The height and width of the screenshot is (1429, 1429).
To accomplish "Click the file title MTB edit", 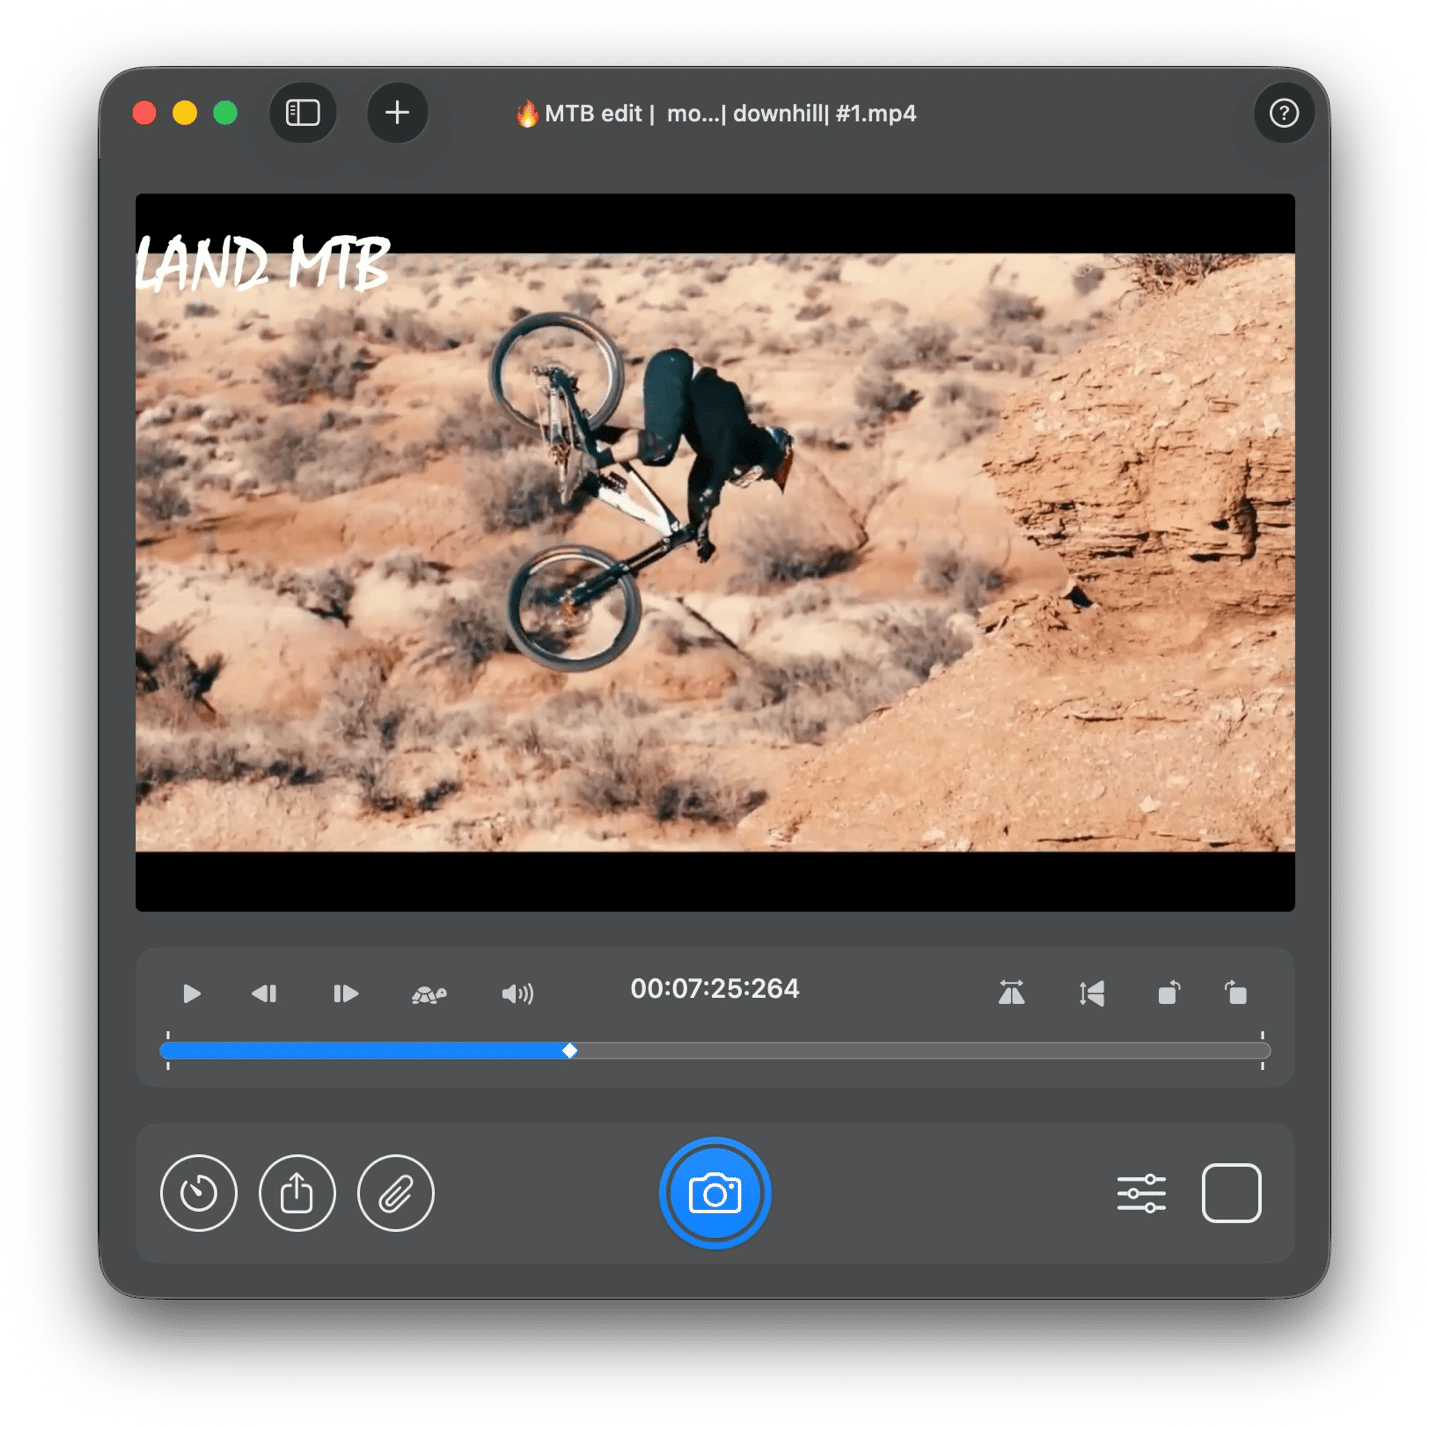I will [716, 113].
